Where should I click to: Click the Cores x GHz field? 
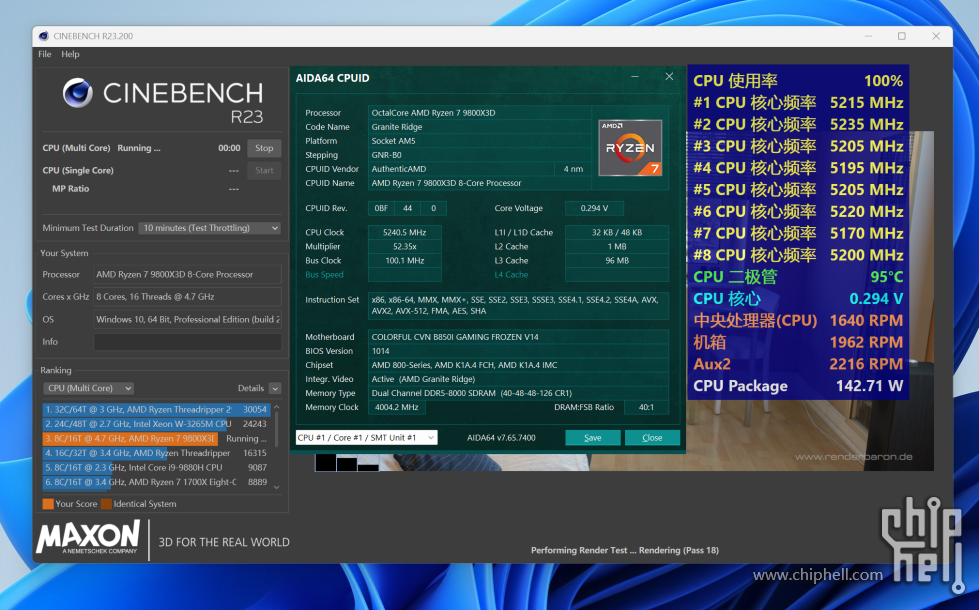187,297
